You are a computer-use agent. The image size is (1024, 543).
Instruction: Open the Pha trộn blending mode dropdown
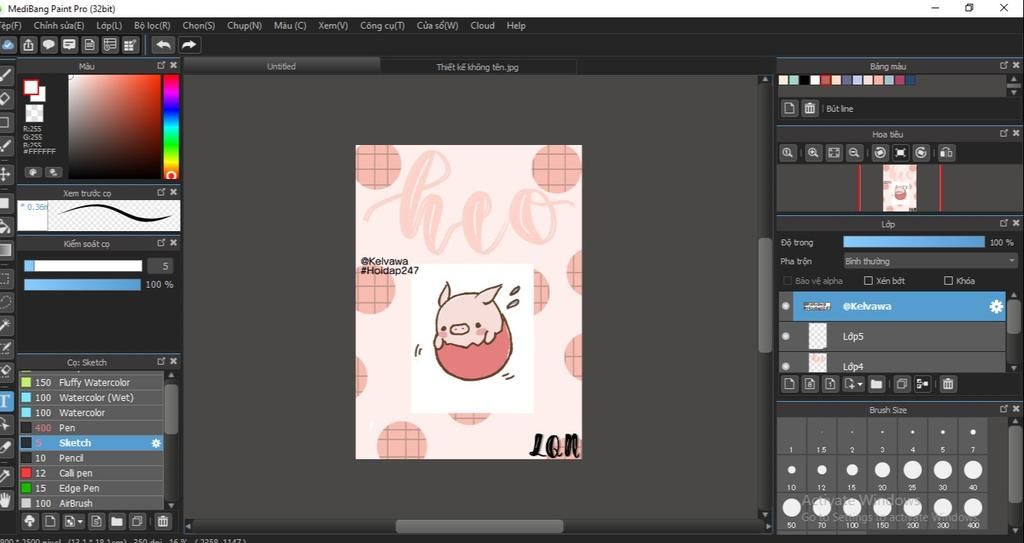(930, 261)
